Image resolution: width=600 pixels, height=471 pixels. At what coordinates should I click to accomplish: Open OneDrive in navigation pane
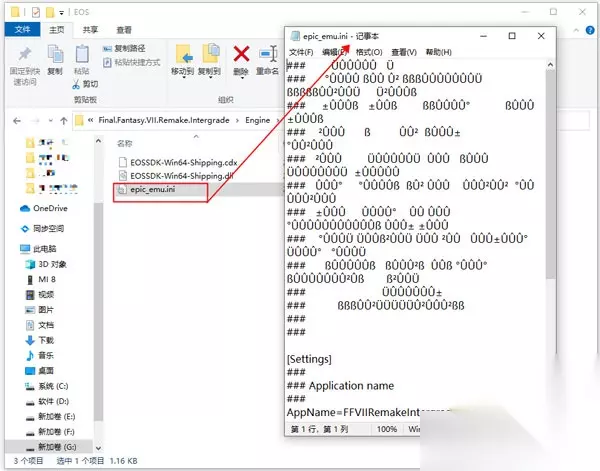click(x=44, y=209)
